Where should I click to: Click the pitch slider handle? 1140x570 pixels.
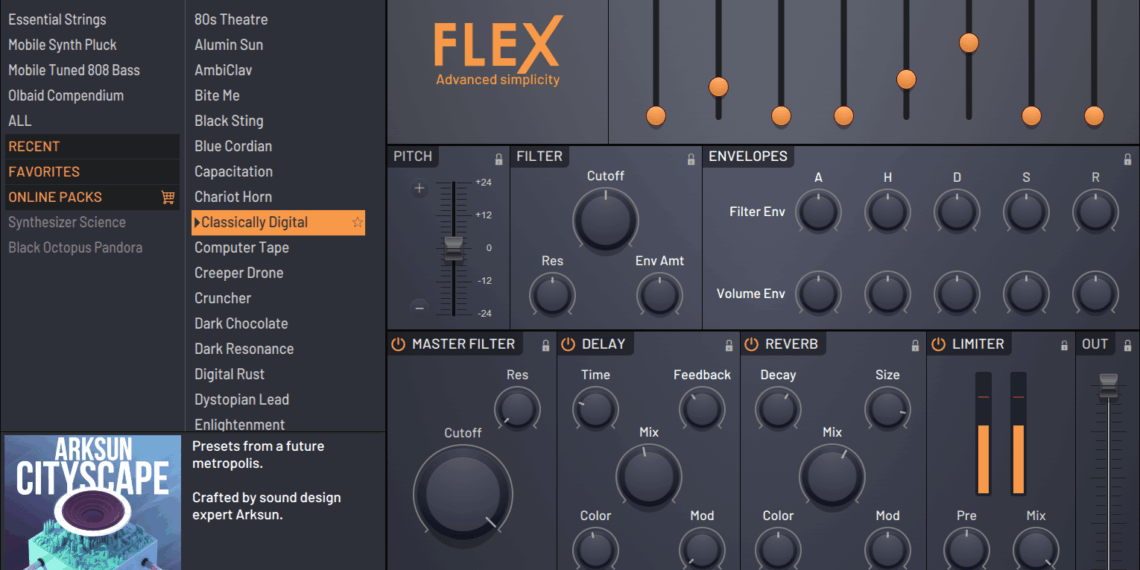453,249
